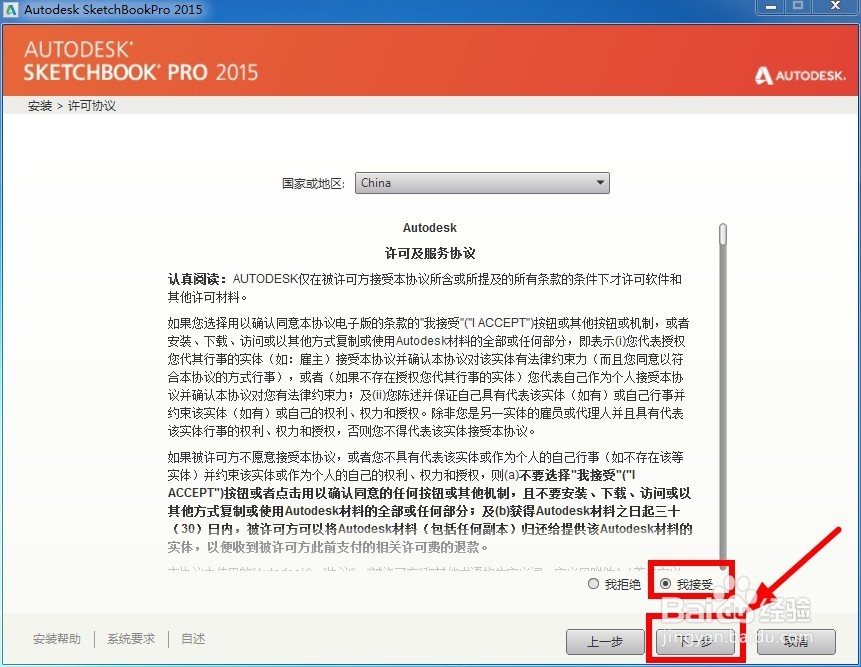The height and width of the screenshot is (667, 861).
Task: Minimize the installer window
Action: pos(771,7)
